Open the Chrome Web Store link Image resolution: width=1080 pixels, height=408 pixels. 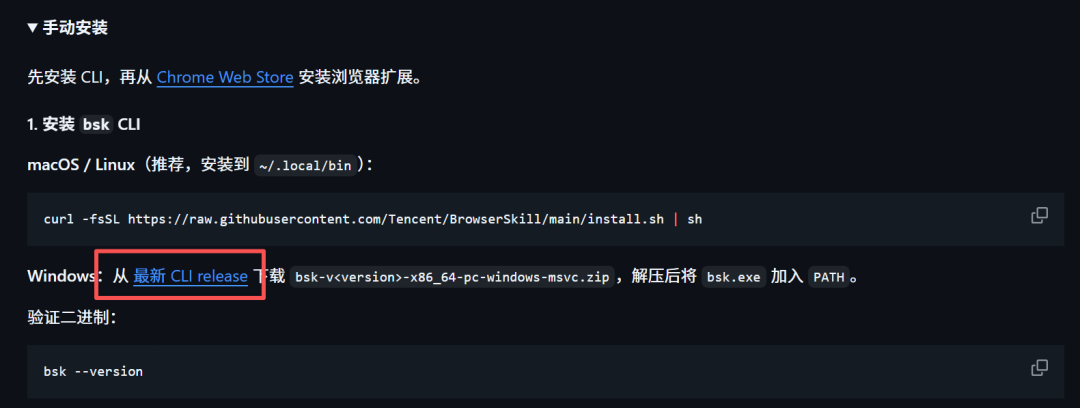tap(225, 77)
